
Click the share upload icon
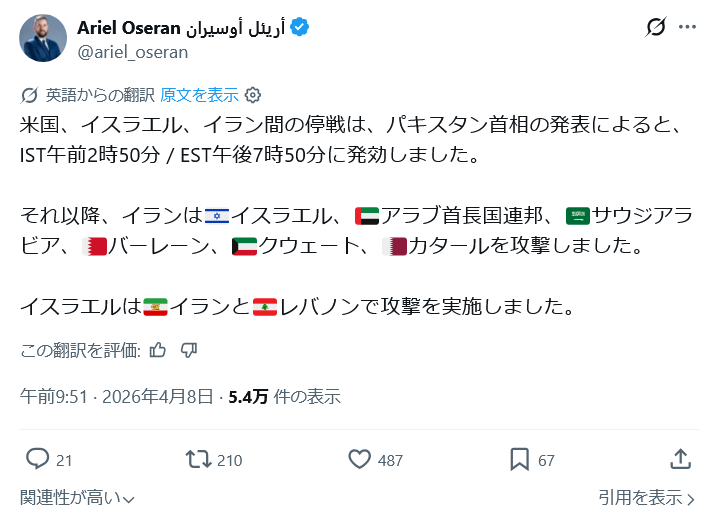(x=680, y=459)
